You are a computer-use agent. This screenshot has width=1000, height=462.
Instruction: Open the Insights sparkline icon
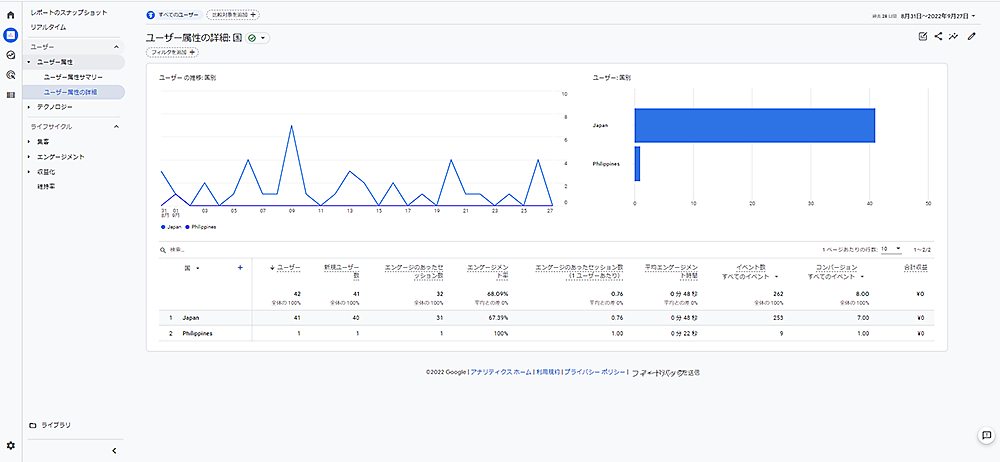[954, 37]
